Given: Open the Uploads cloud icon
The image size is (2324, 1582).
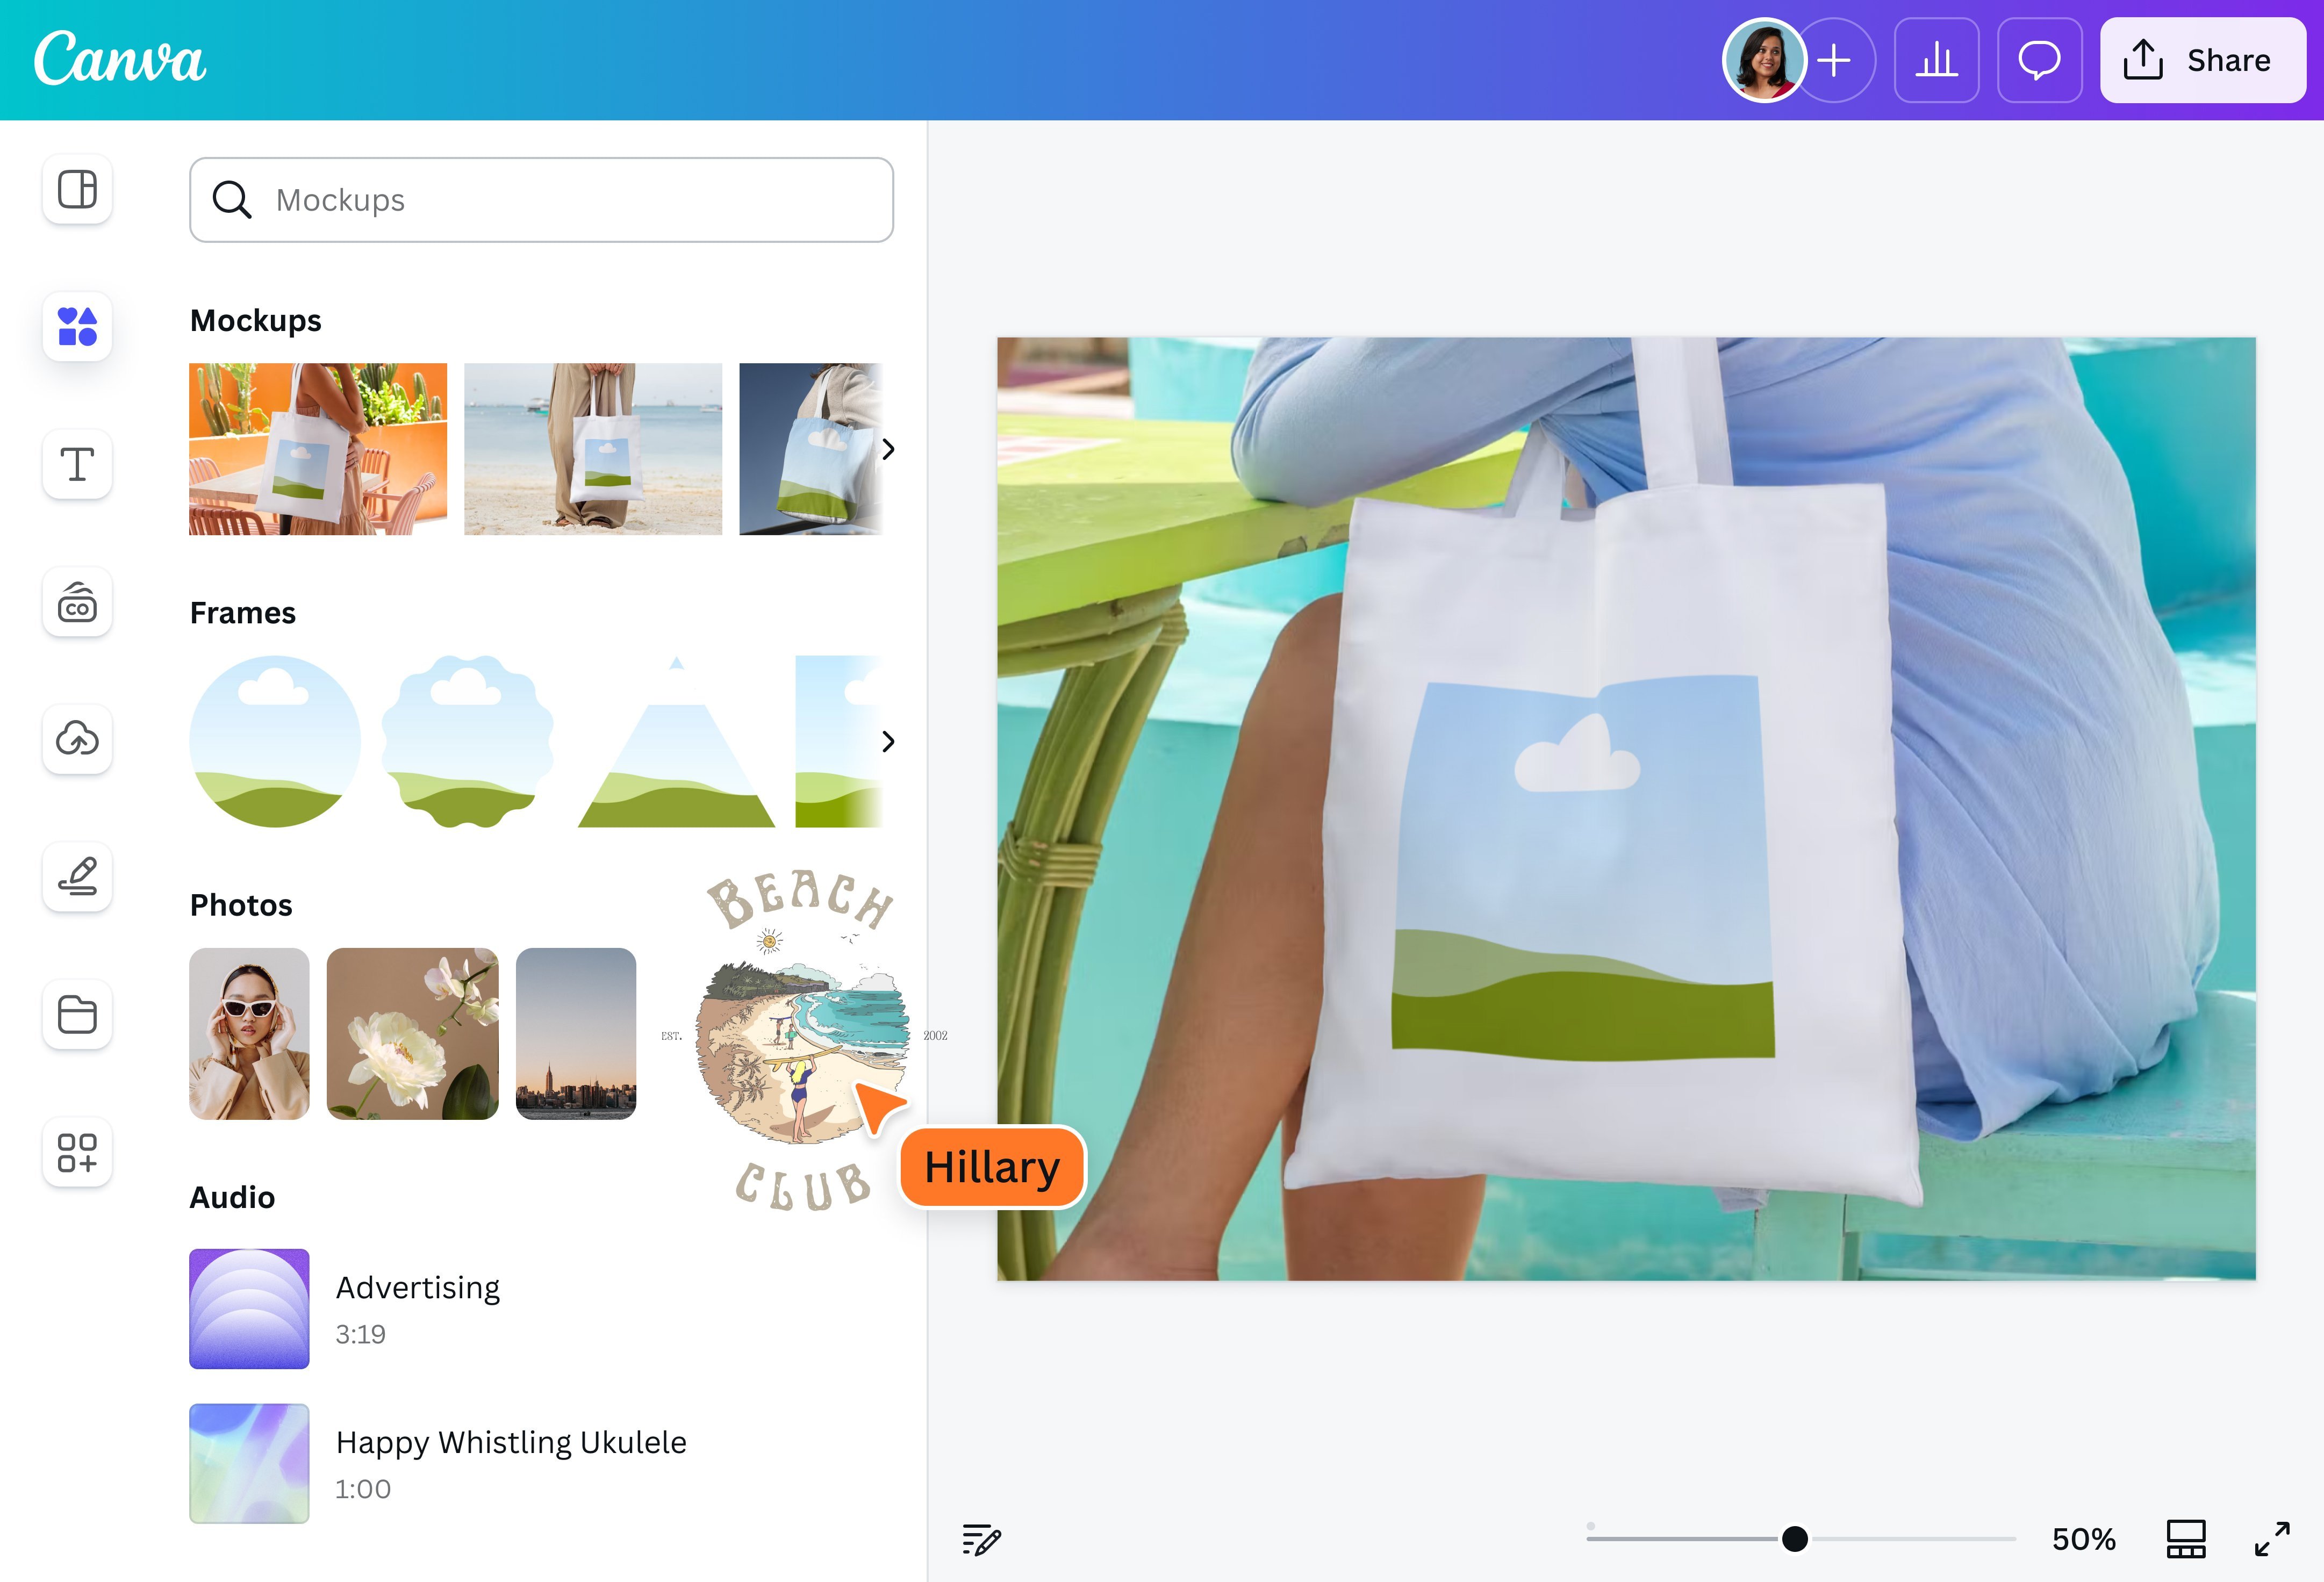Looking at the screenshot, I should click(77, 739).
